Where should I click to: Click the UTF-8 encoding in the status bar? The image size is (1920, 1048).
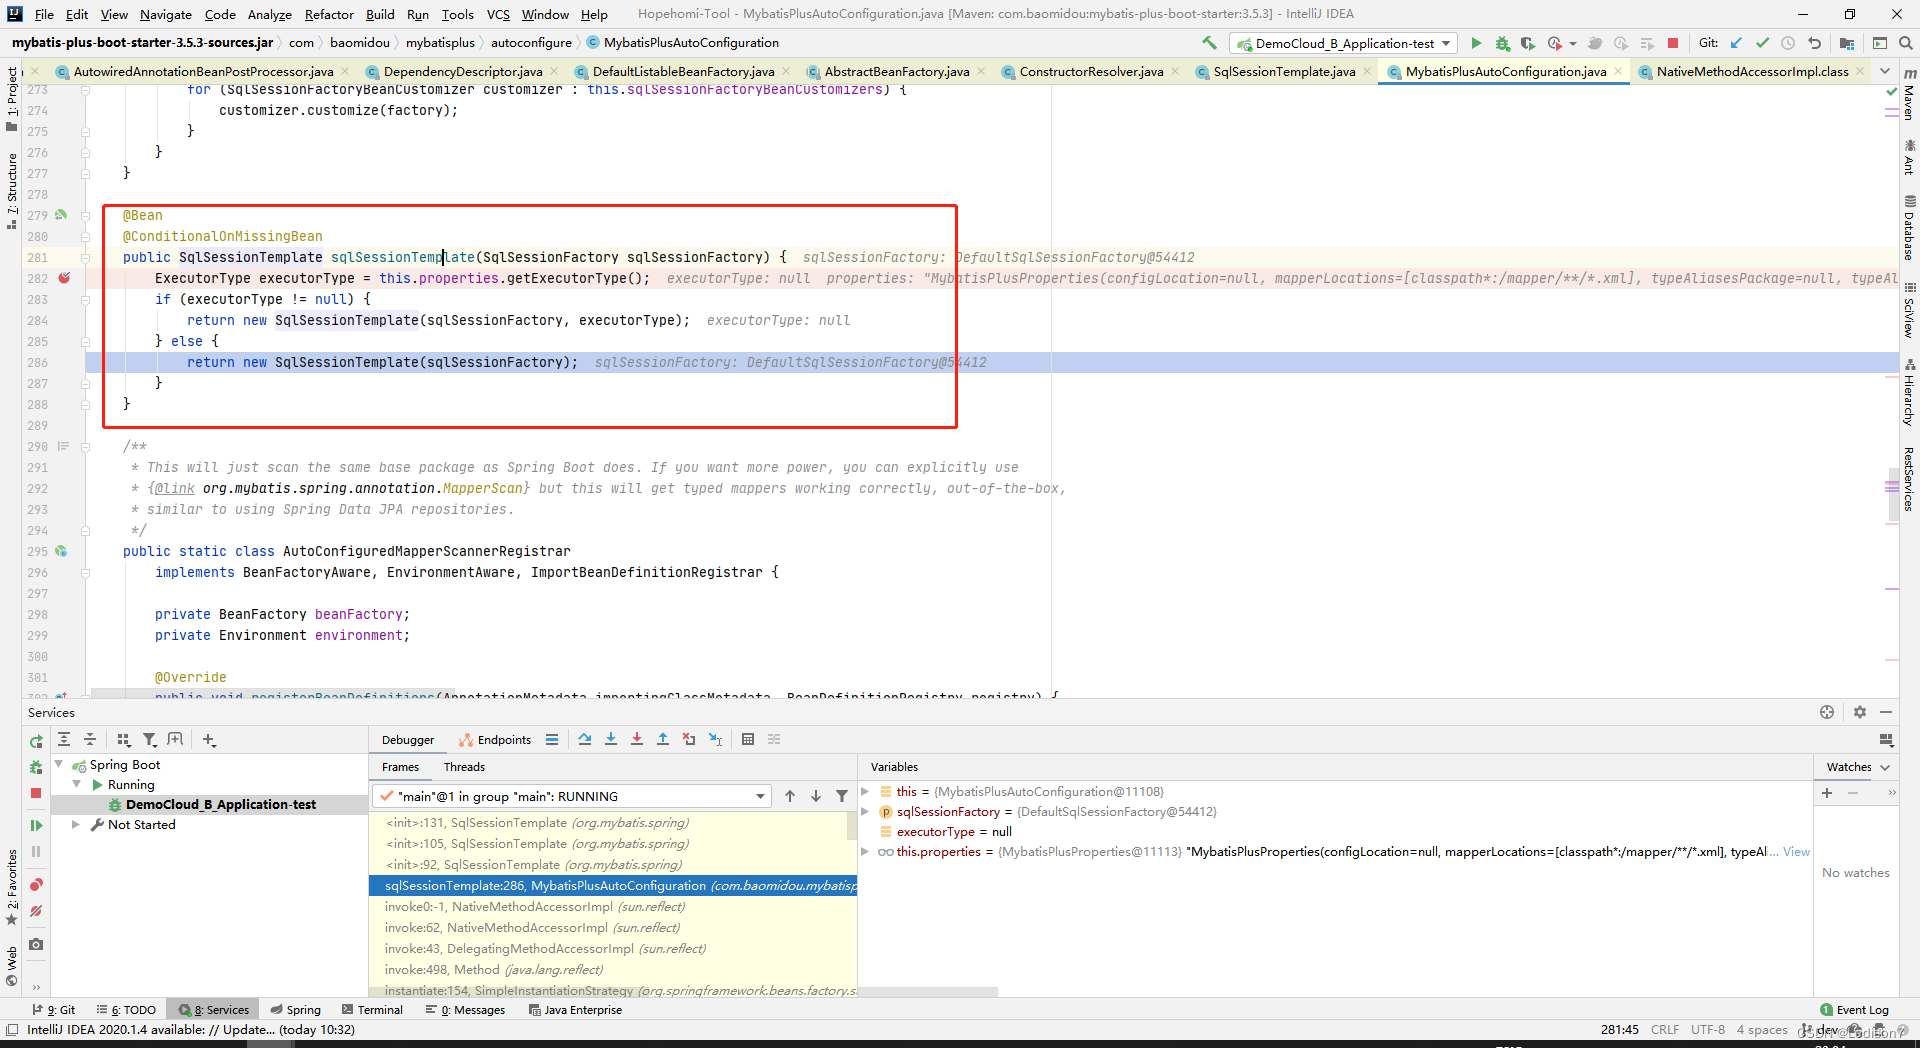1707,1029
